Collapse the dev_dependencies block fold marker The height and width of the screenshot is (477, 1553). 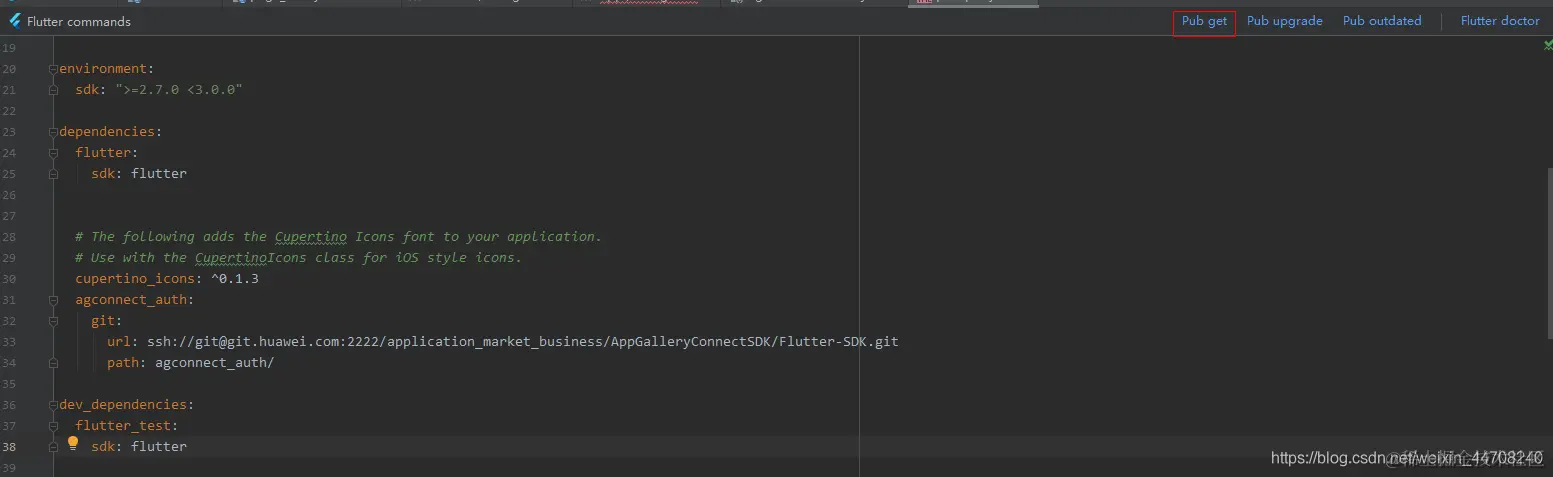coord(54,405)
